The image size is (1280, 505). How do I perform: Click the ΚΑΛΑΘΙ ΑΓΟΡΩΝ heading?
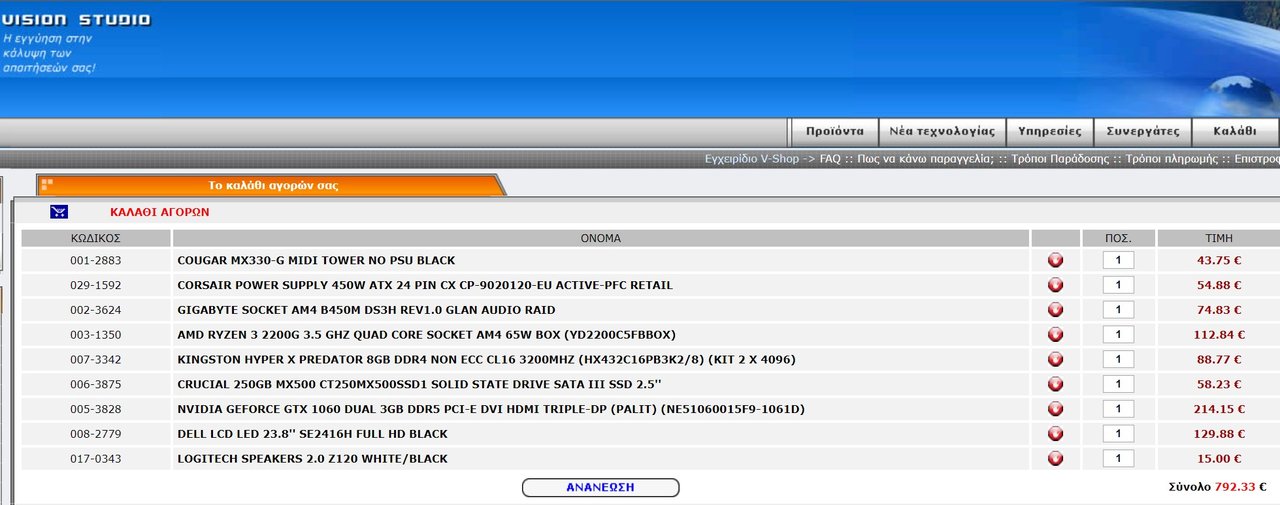(x=159, y=212)
